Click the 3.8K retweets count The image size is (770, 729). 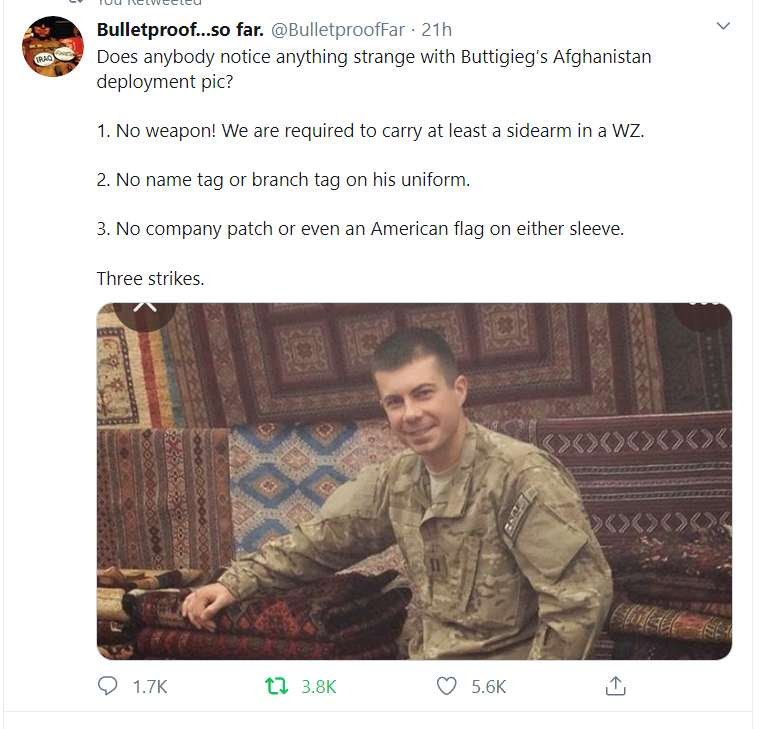tap(319, 686)
